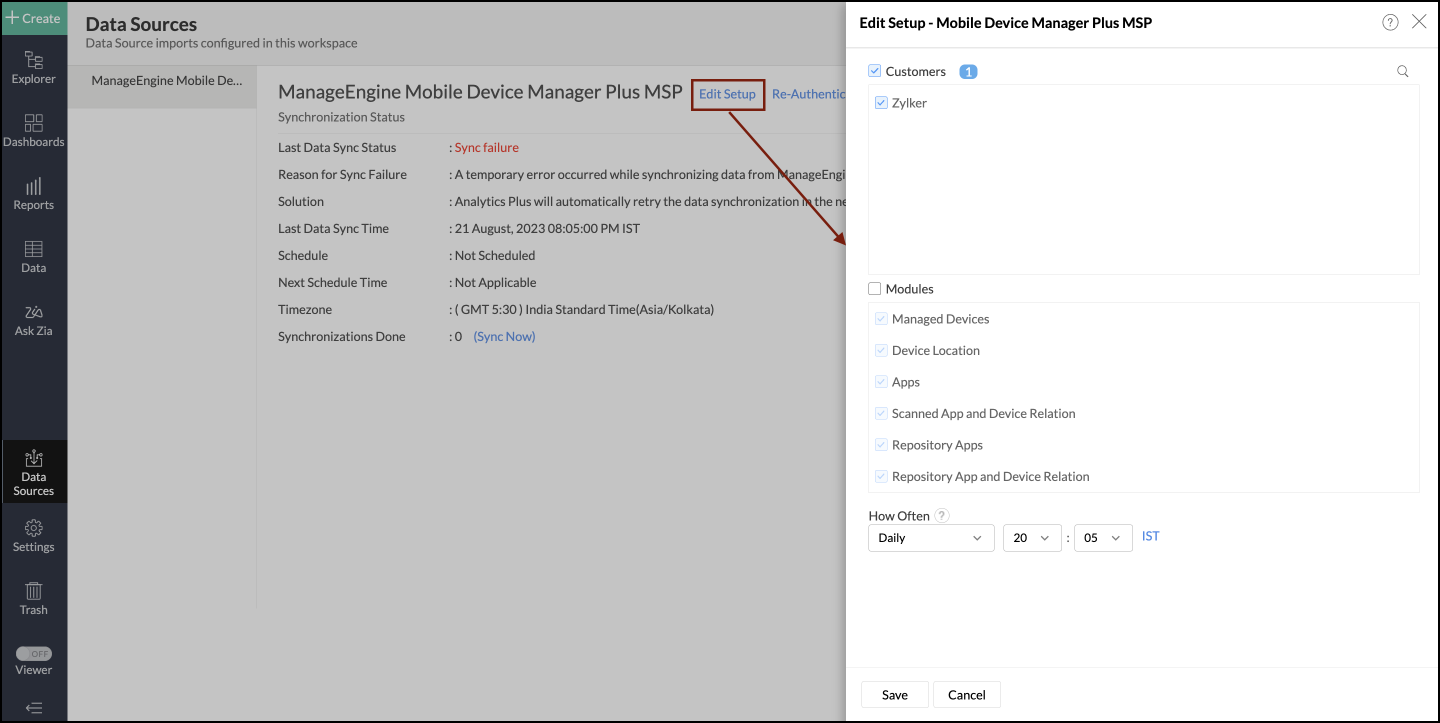The width and height of the screenshot is (1440, 723).
Task: Expand the minute dropdown showing 05
Action: click(x=1102, y=538)
